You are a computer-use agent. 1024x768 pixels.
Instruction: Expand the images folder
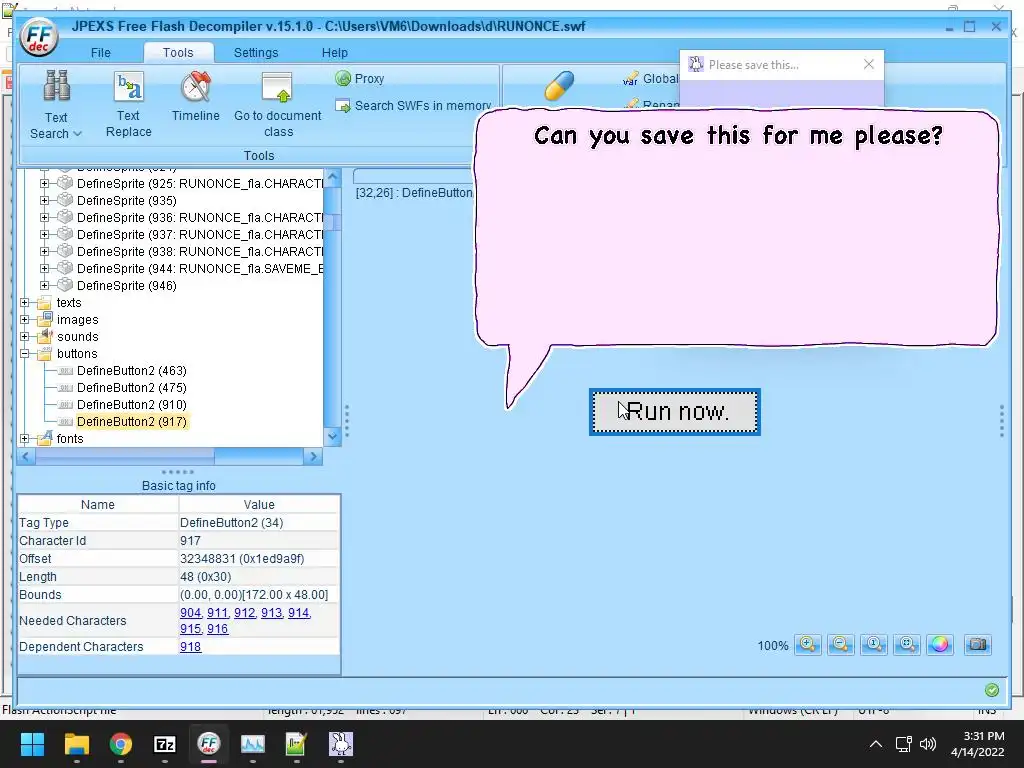pos(25,319)
